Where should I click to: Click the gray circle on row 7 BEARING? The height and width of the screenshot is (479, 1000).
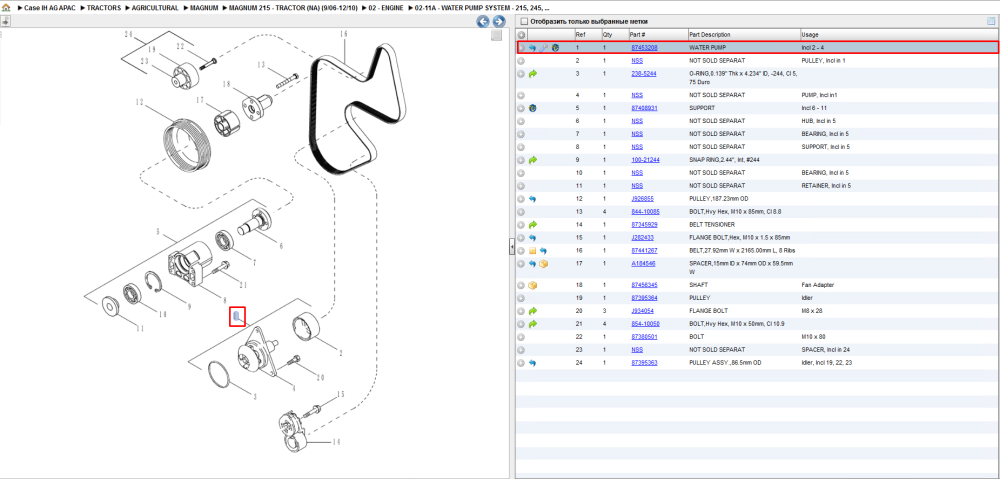click(x=521, y=134)
